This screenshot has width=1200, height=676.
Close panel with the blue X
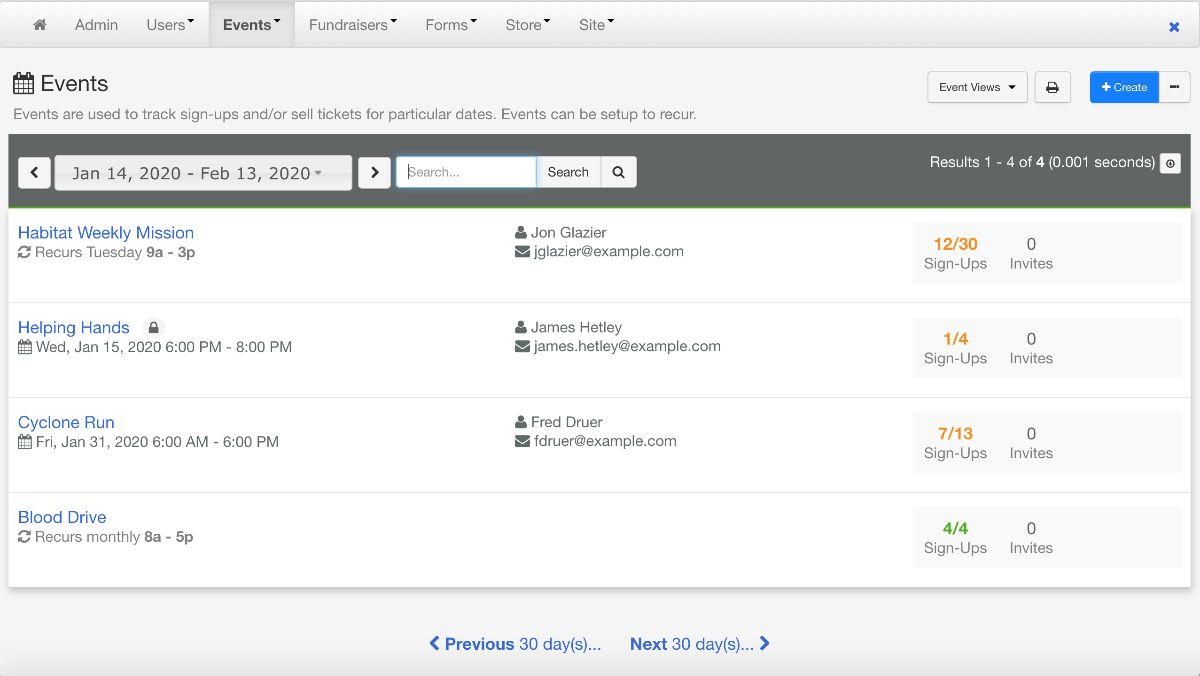pos(1174,27)
